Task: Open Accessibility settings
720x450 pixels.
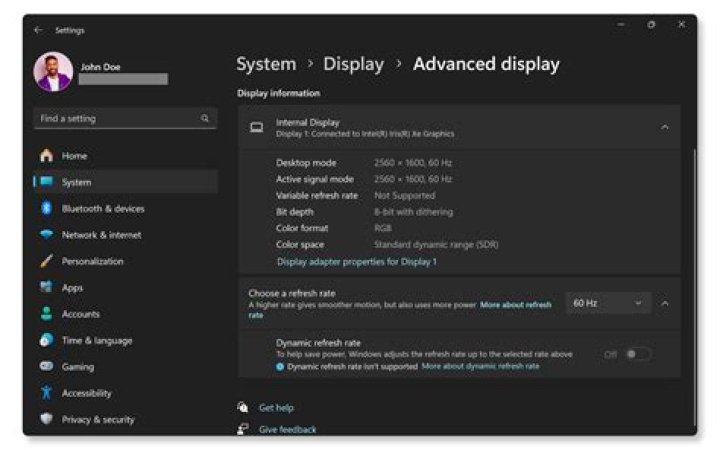Action: [125, 393]
